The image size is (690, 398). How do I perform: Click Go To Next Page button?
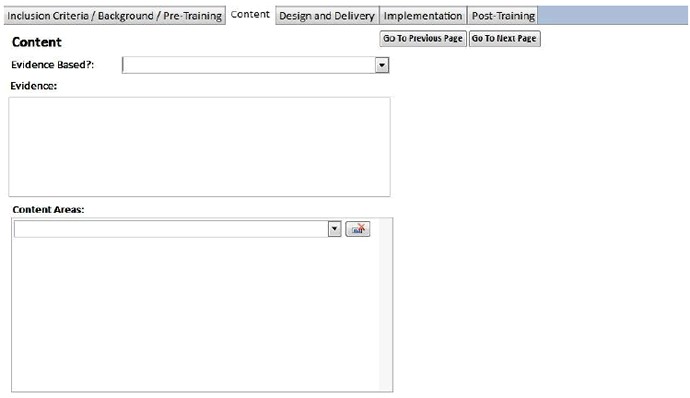click(x=504, y=38)
